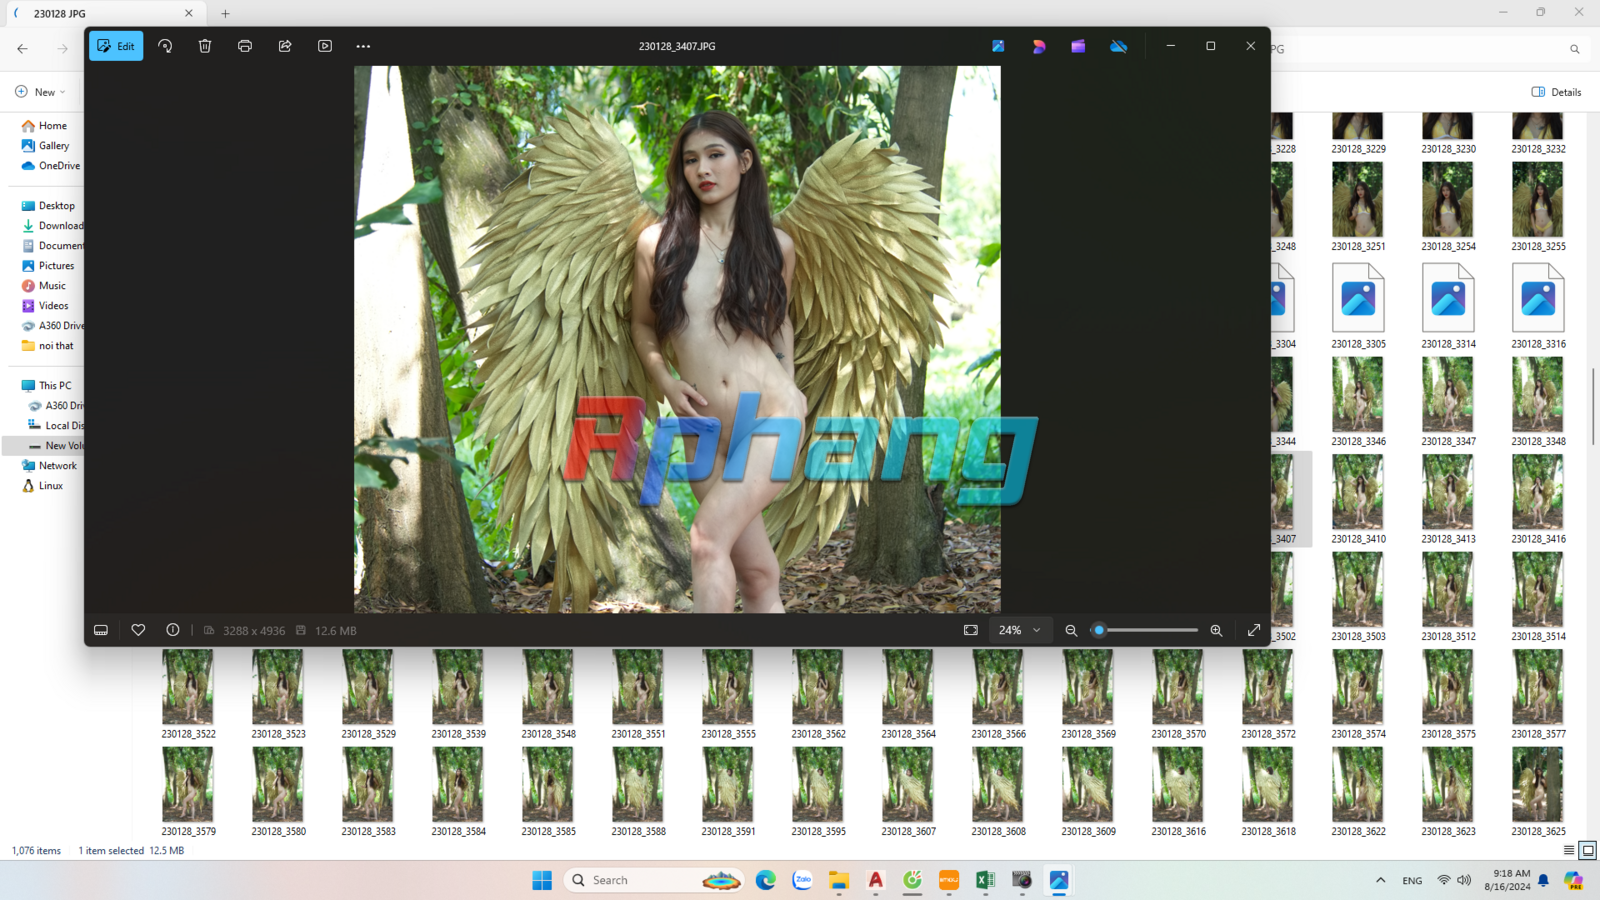Select OneDrive in navigation pane
Viewport: 1600px width, 900px height.
click(50, 166)
